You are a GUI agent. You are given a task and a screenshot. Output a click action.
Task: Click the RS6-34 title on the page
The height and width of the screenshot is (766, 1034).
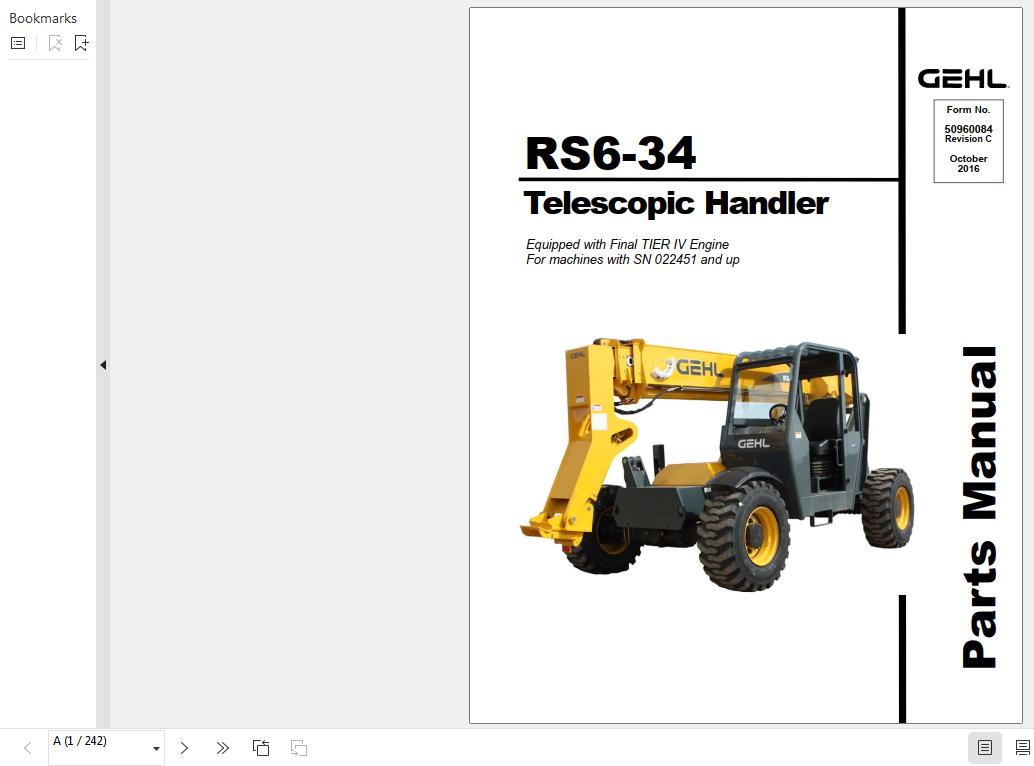(610, 153)
